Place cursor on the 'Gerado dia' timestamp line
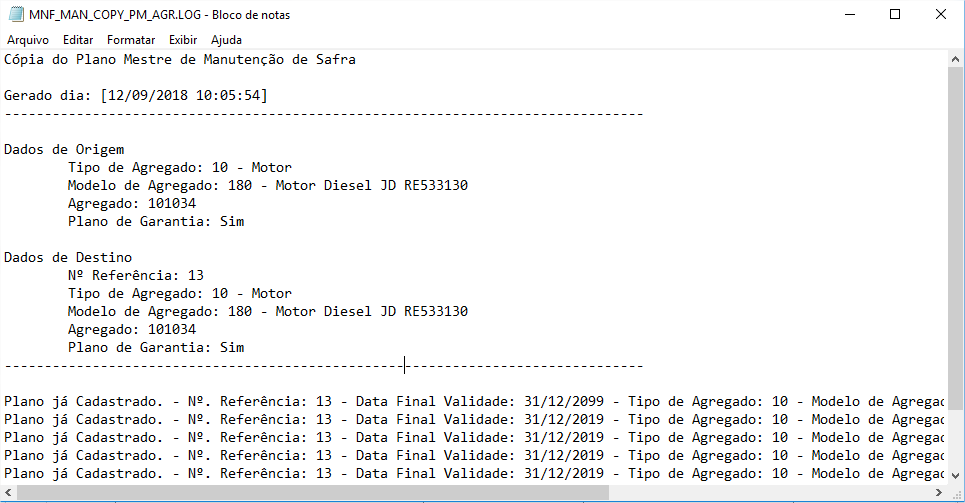965x503 pixels. click(x=136, y=96)
